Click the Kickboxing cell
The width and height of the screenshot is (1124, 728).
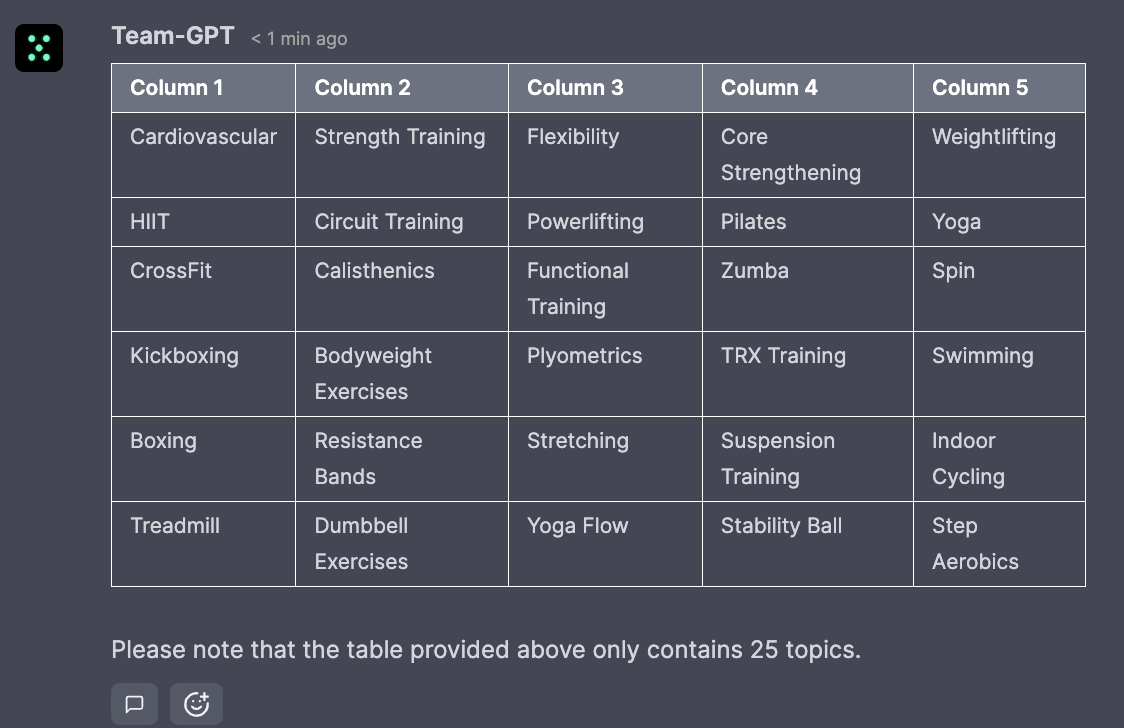[204, 374]
